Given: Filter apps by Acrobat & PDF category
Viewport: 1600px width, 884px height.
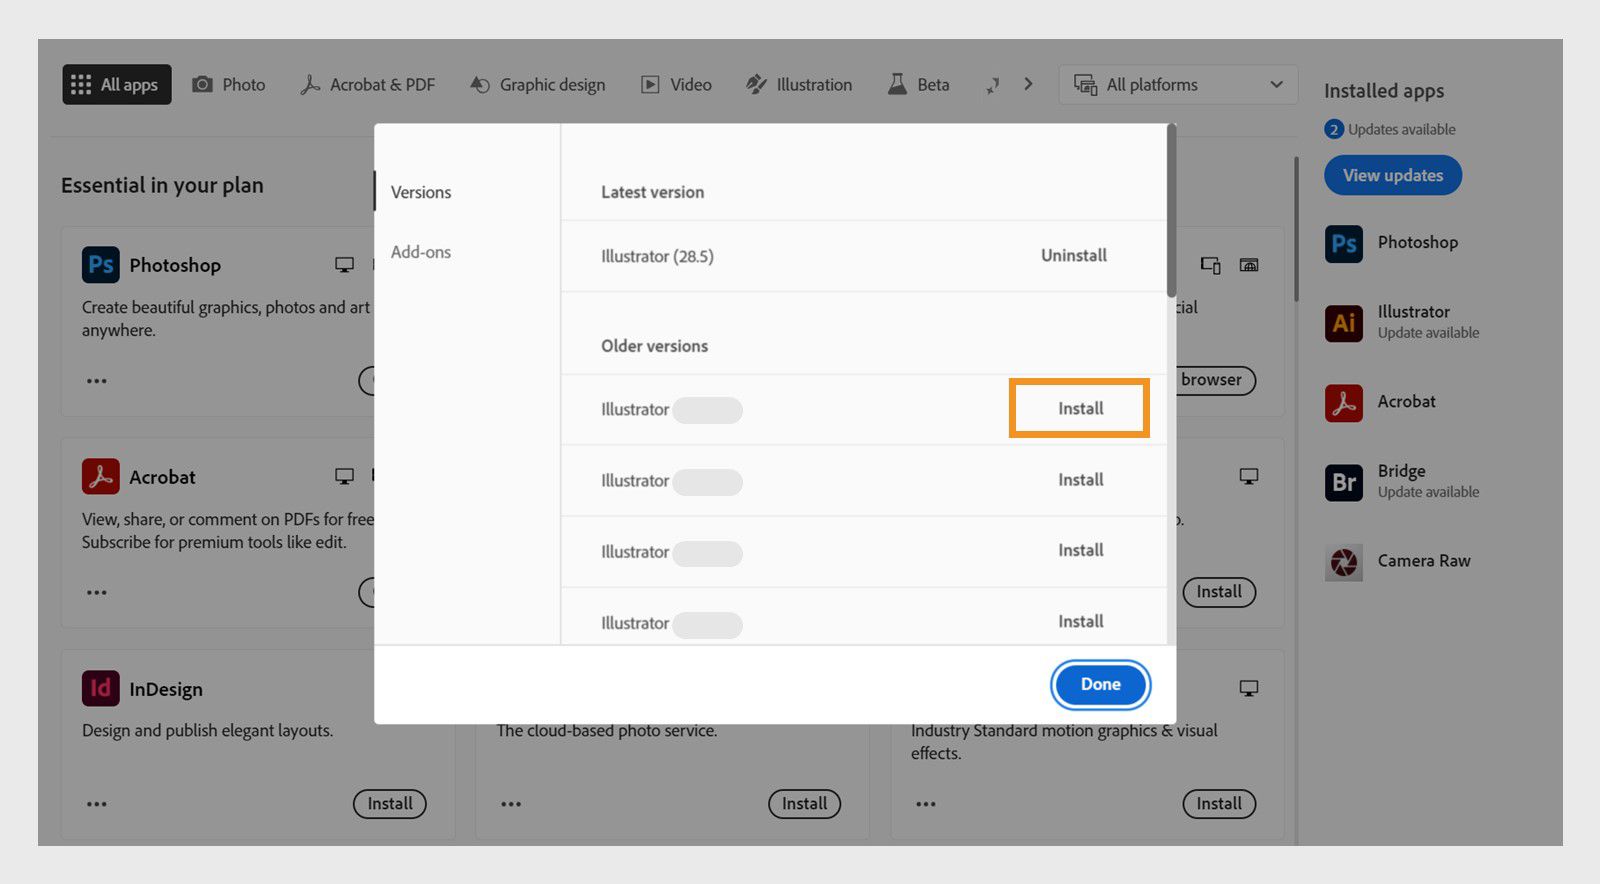Looking at the screenshot, I should click(x=368, y=85).
